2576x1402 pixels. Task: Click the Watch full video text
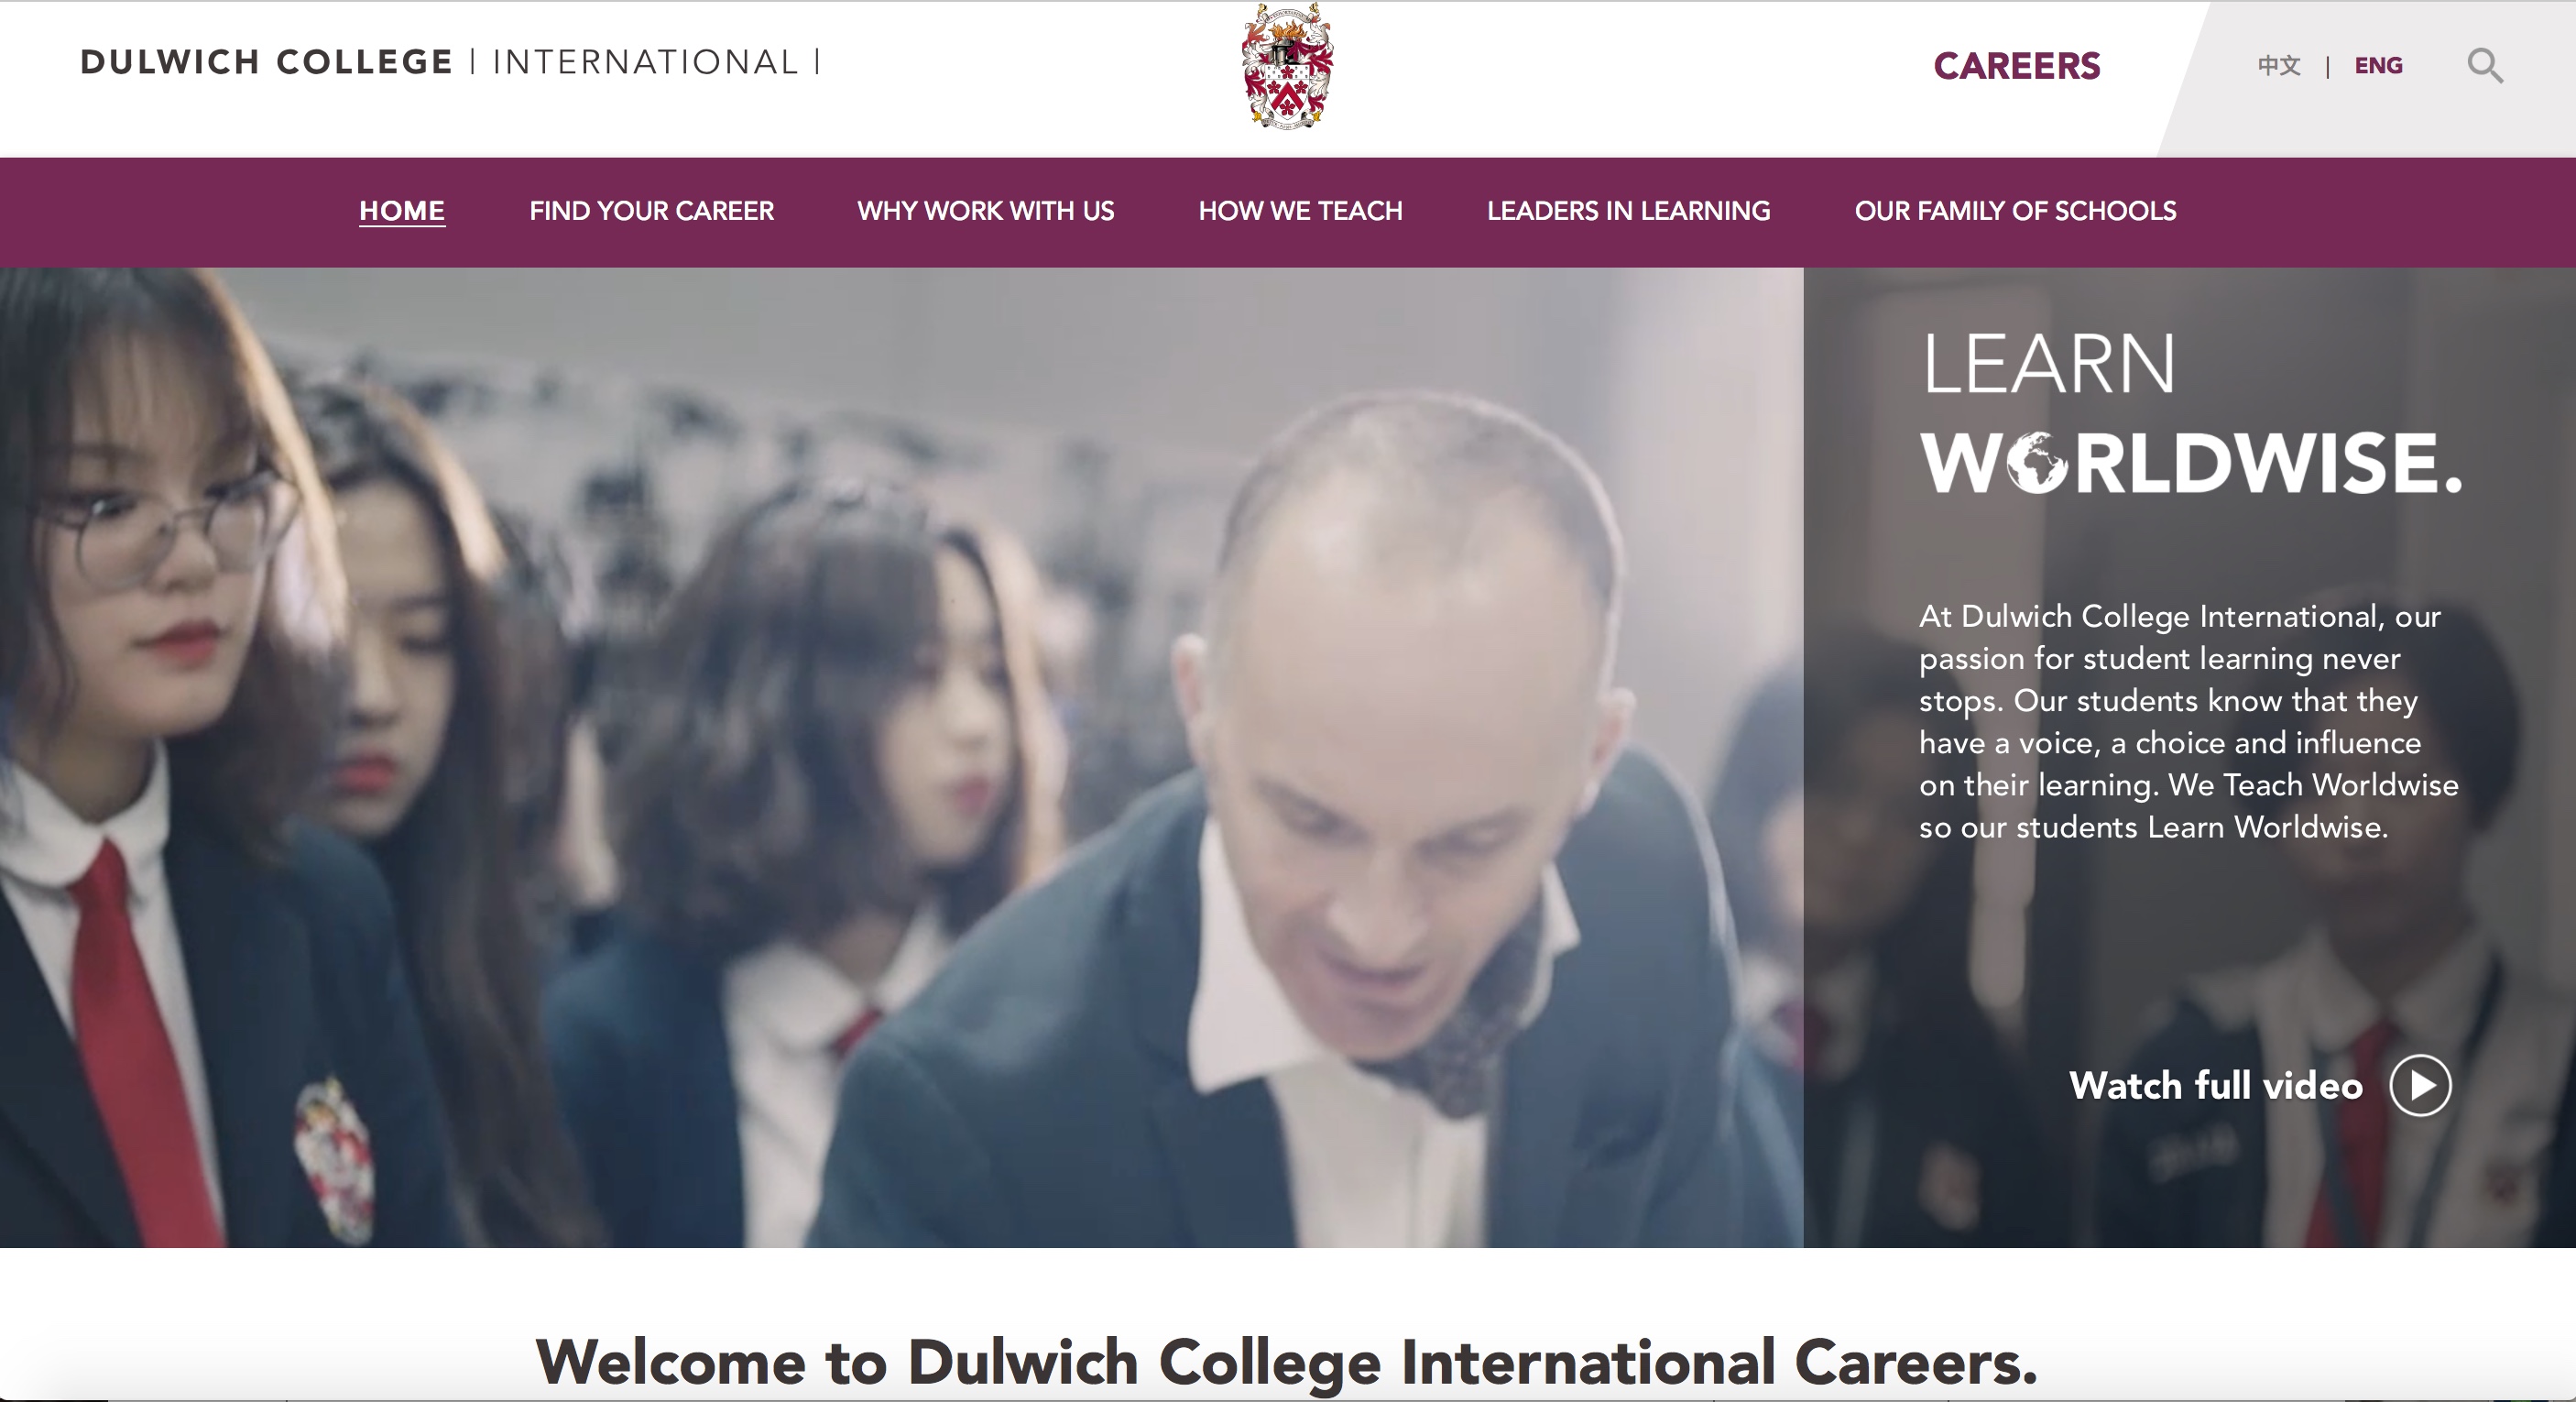tap(2216, 1086)
